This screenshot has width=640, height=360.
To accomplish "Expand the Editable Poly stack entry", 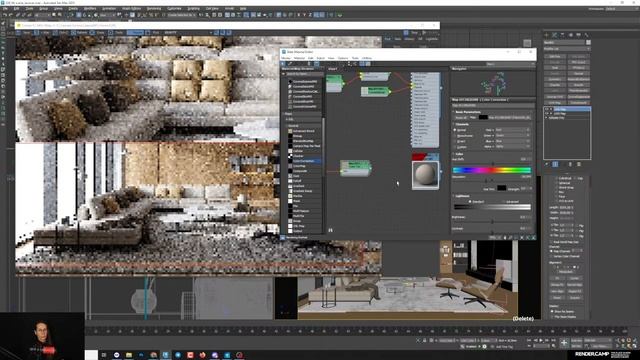I will 546,118.
